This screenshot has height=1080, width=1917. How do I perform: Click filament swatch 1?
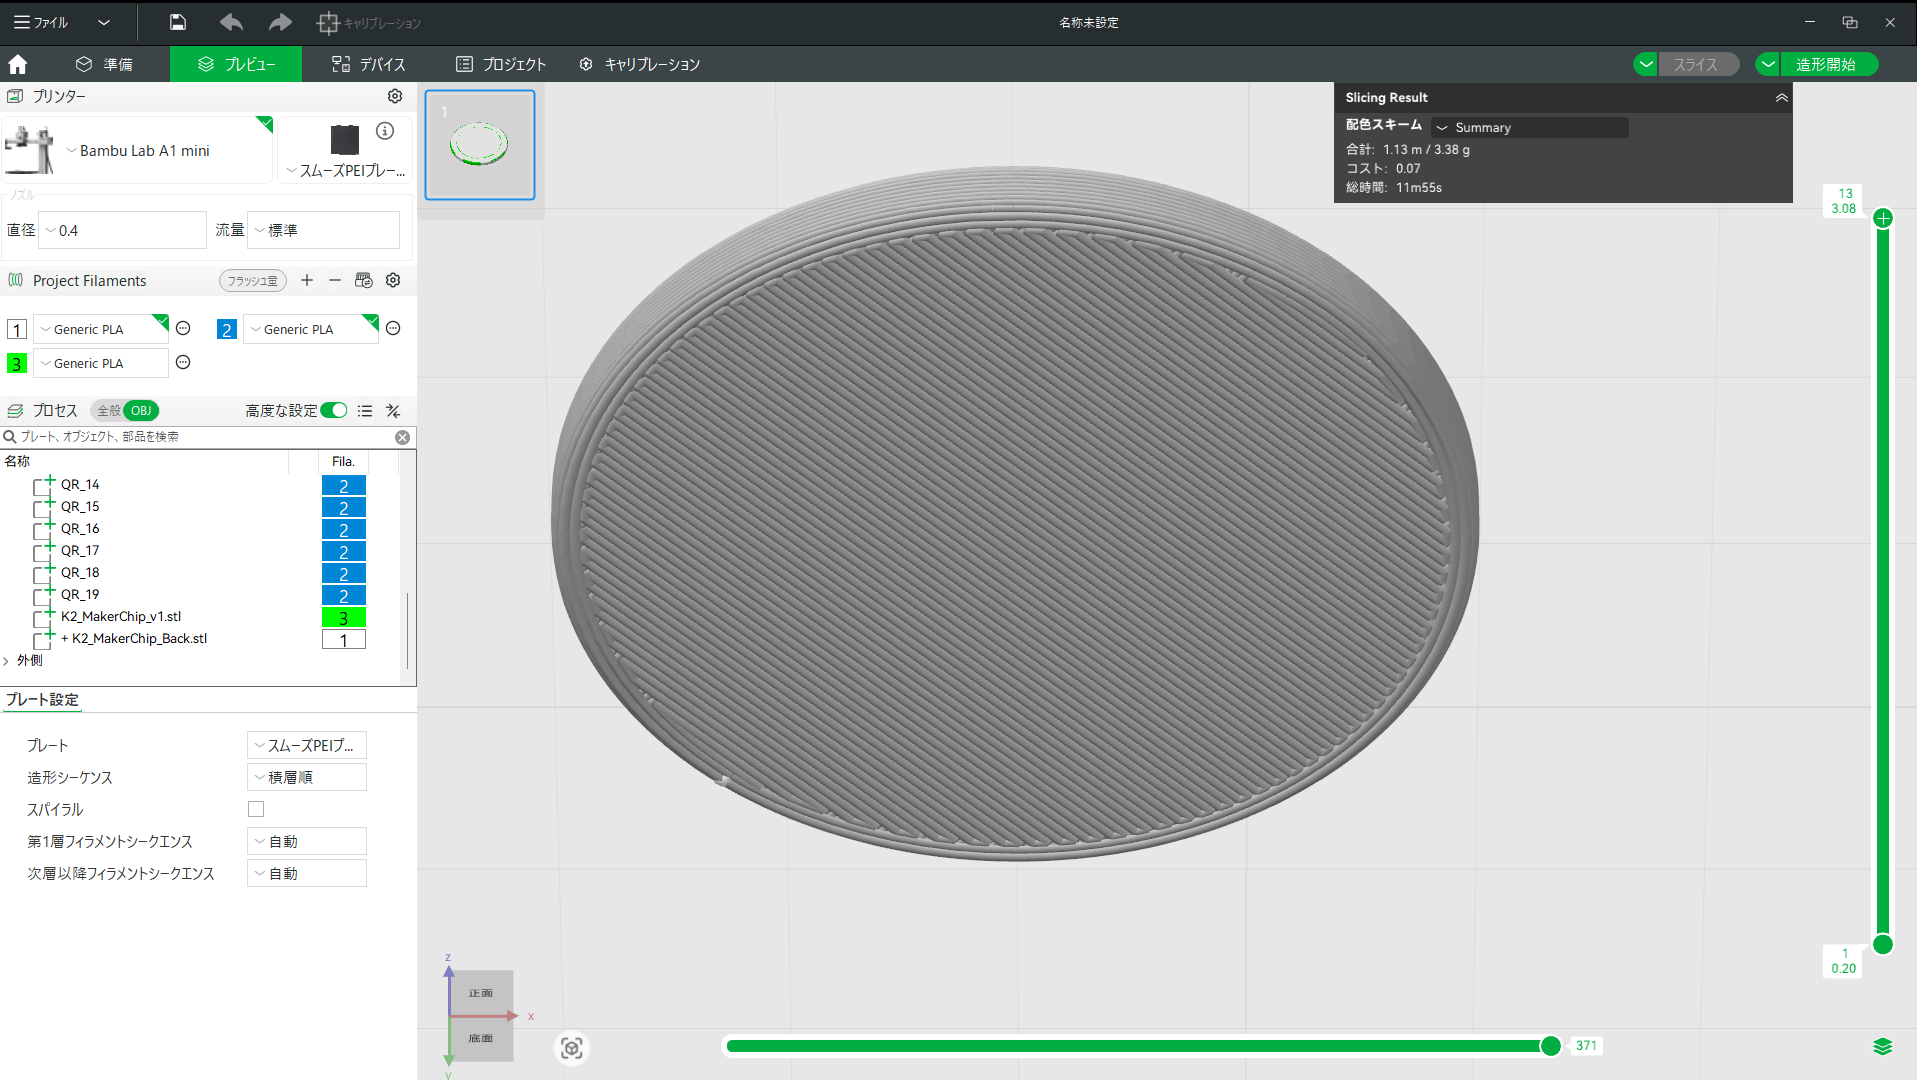[x=17, y=329]
